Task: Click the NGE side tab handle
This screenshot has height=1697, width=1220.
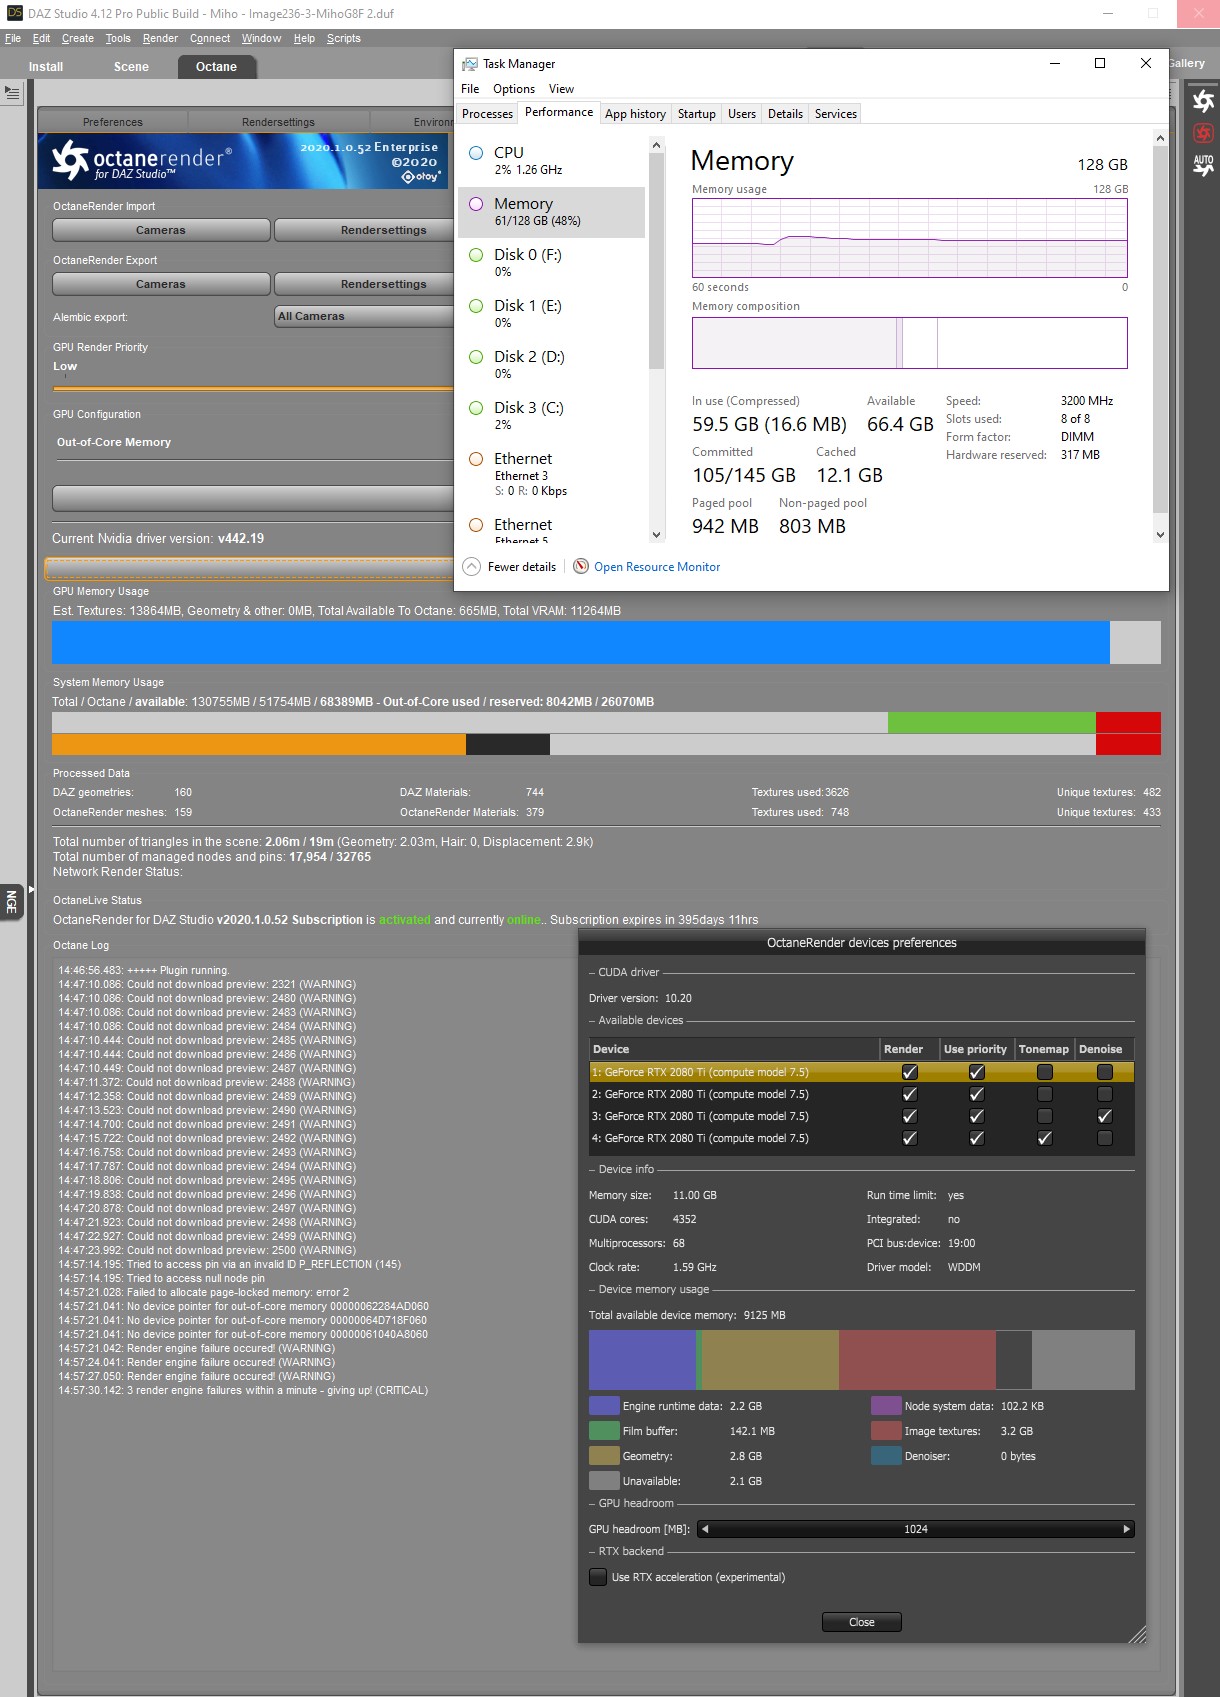Action: 11,901
